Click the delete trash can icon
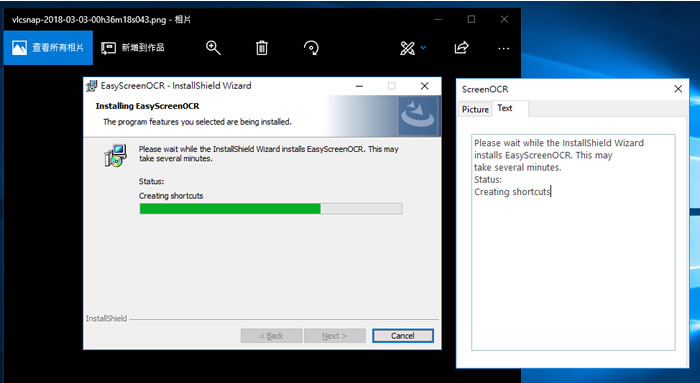Screen dimensions: 700x383 tap(262, 47)
